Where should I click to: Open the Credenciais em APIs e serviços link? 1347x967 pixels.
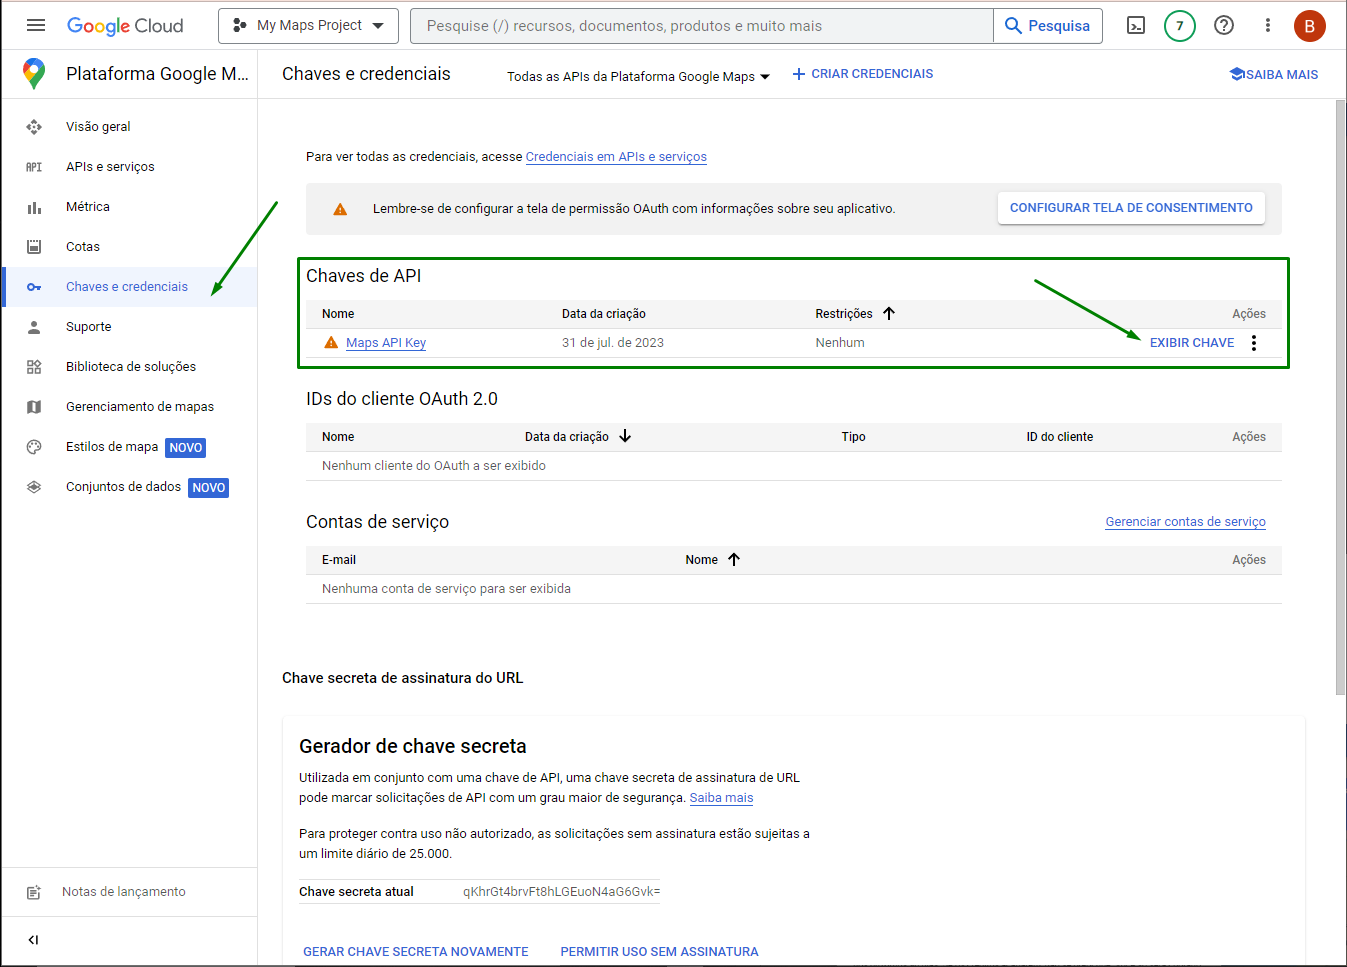[x=616, y=157]
